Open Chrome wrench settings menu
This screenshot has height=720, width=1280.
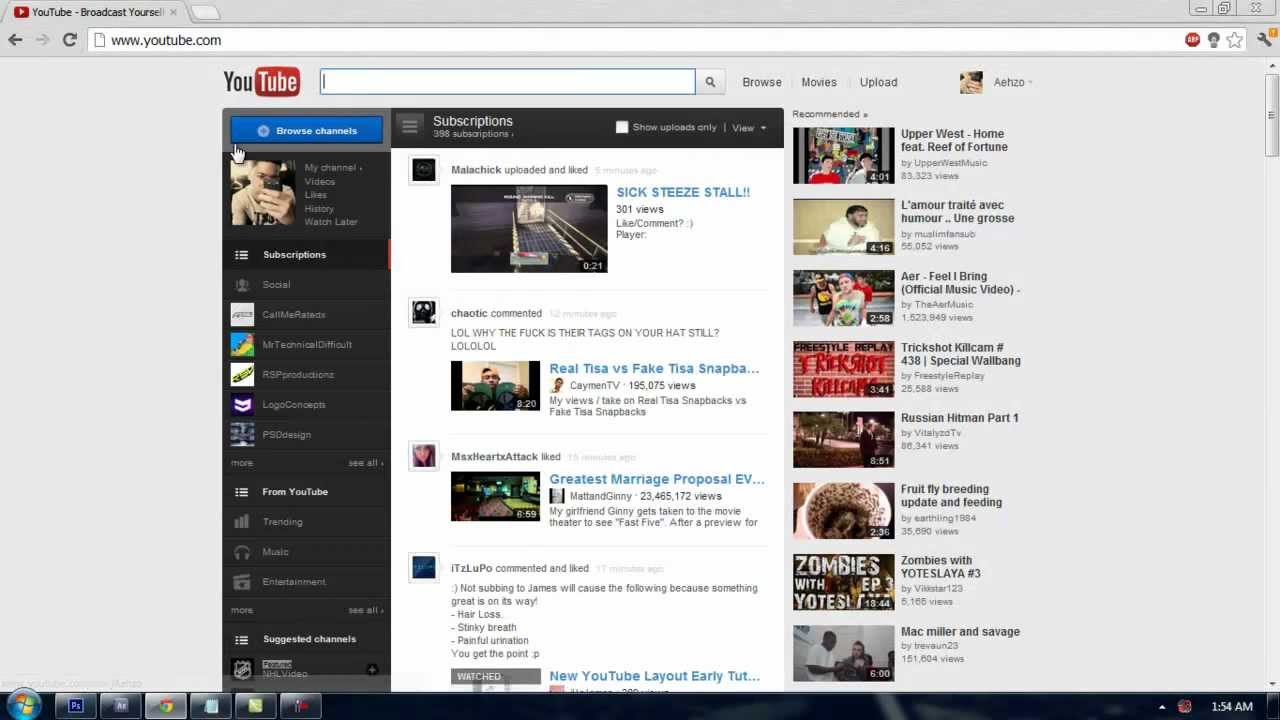[x=1264, y=40]
